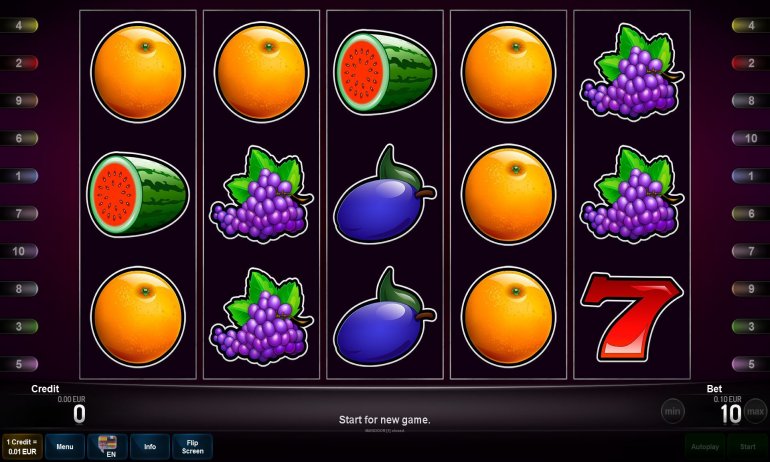Click the middle plum in third reel
770x462 pixels.
(x=385, y=194)
